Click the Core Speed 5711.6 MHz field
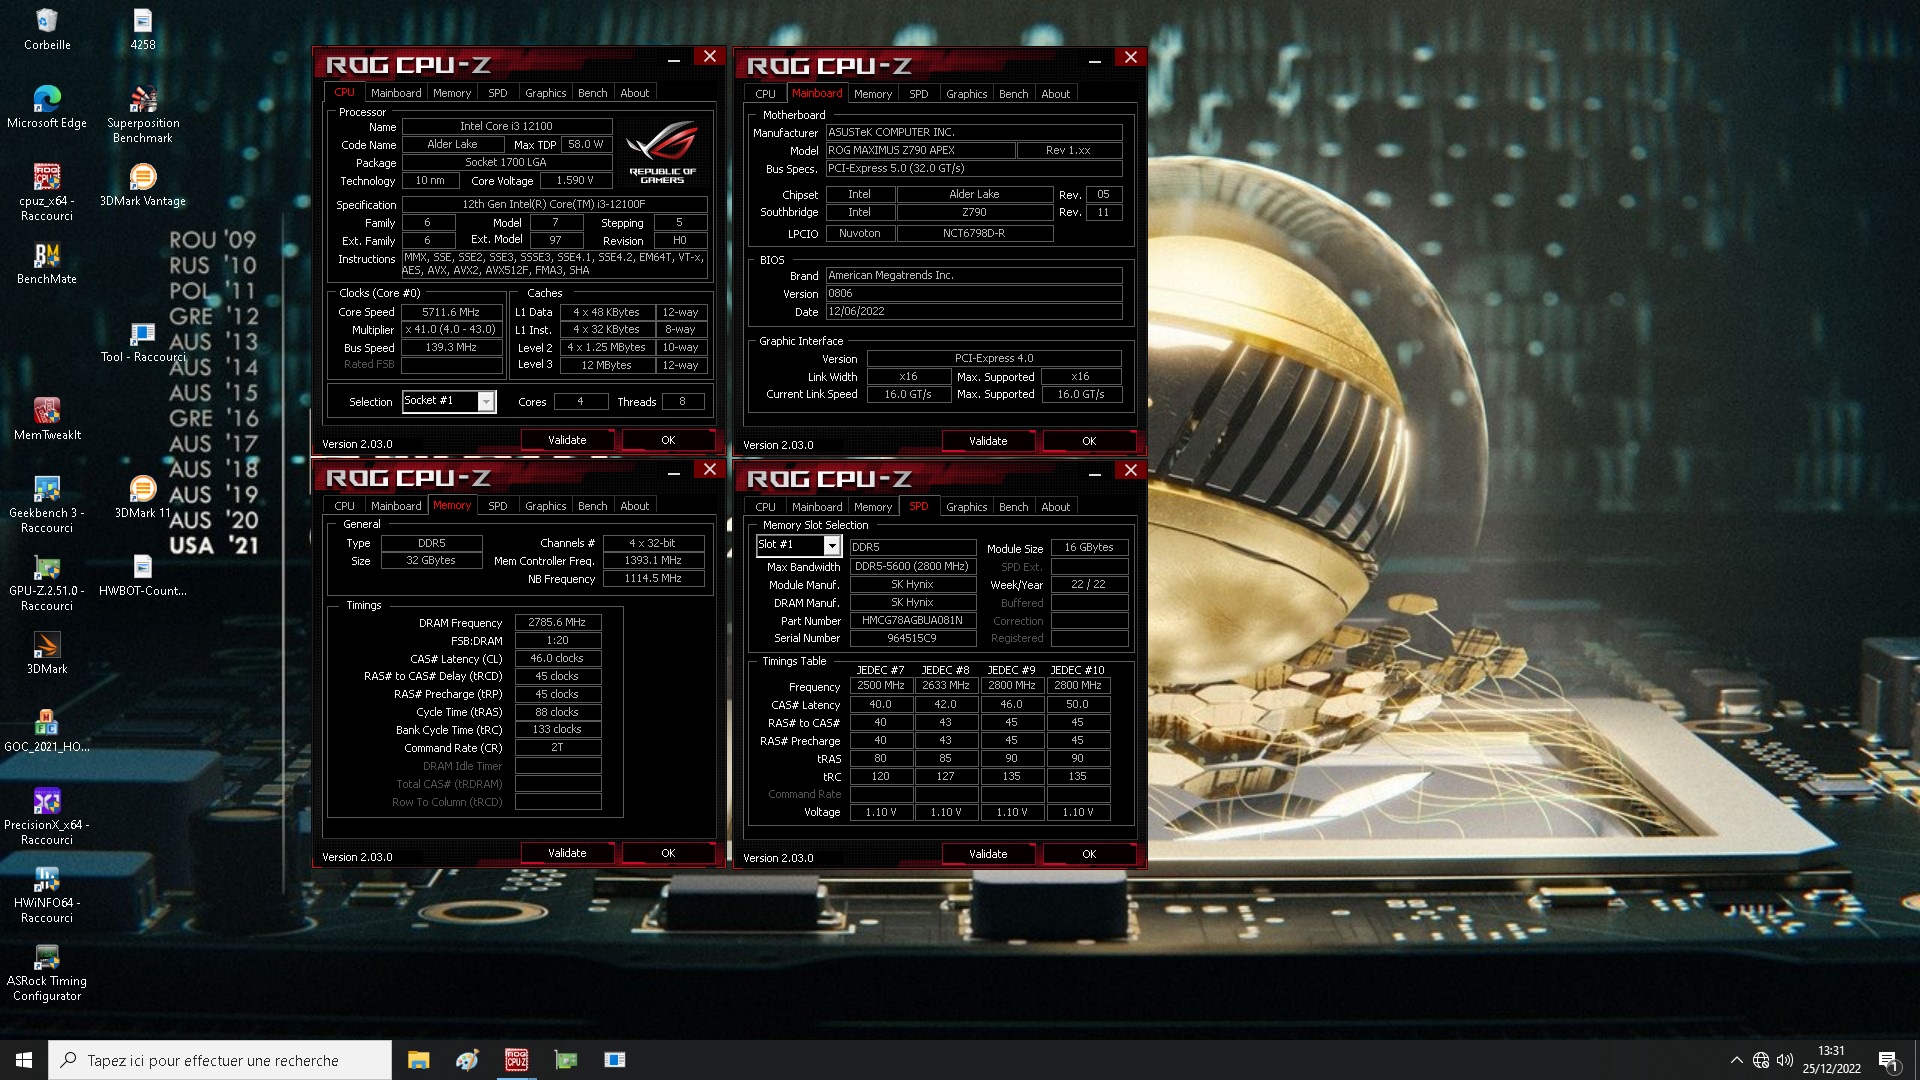 coord(452,312)
